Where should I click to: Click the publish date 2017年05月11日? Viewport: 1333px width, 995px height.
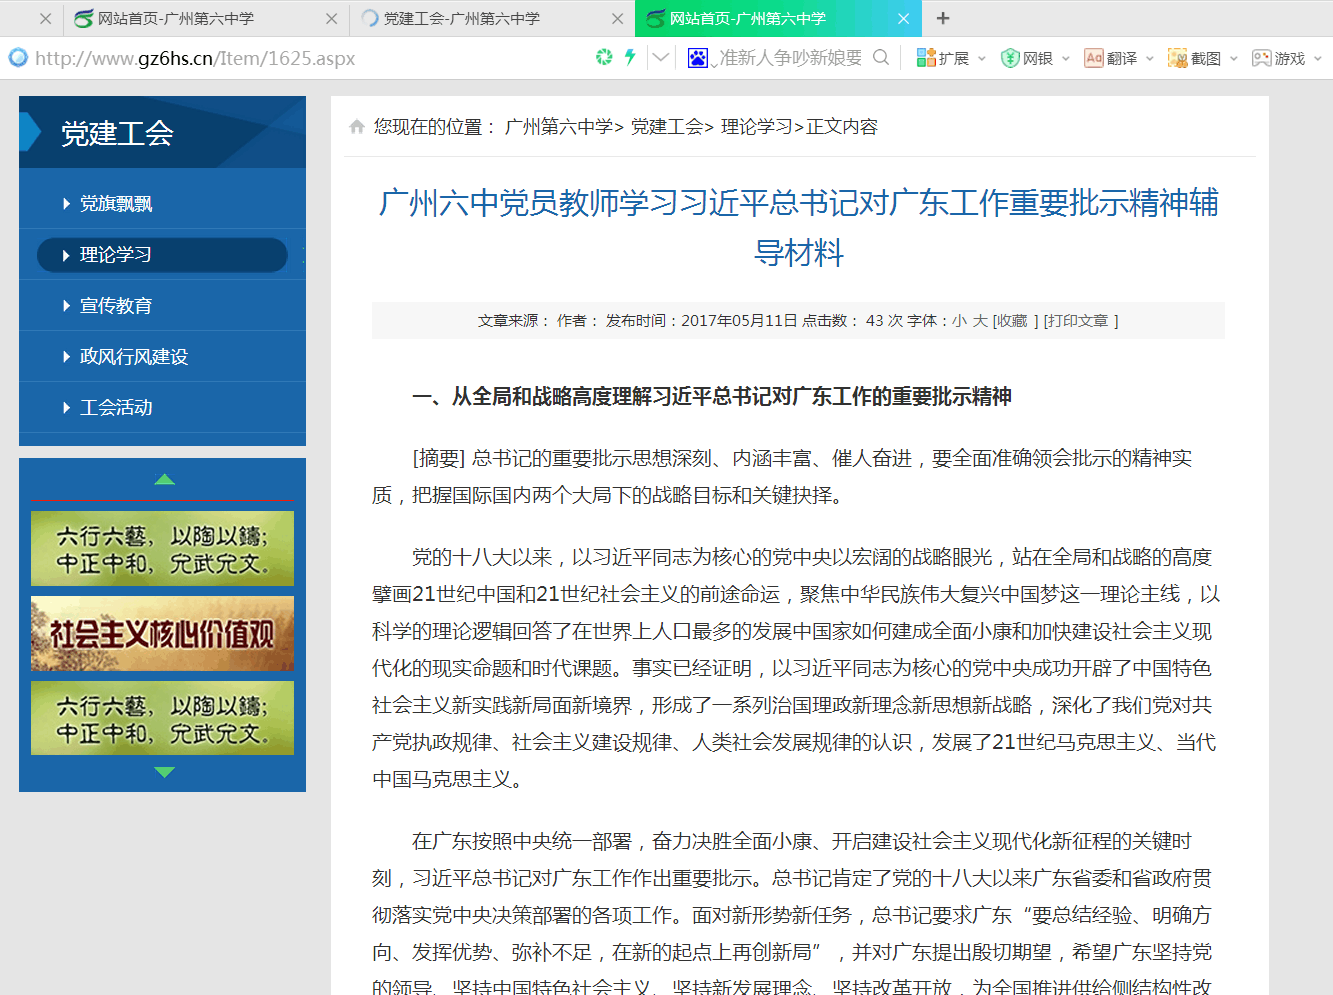pyautogui.click(x=739, y=321)
